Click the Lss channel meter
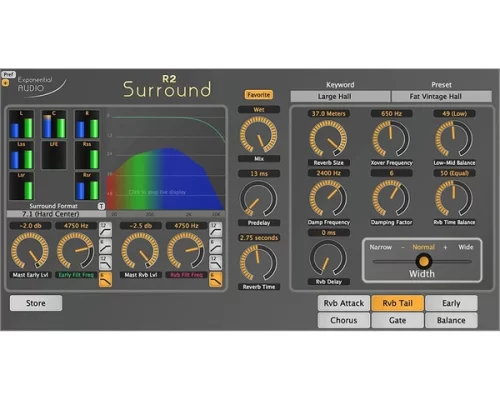Screen dimensions: 500x400 pyautogui.click(x=21, y=155)
